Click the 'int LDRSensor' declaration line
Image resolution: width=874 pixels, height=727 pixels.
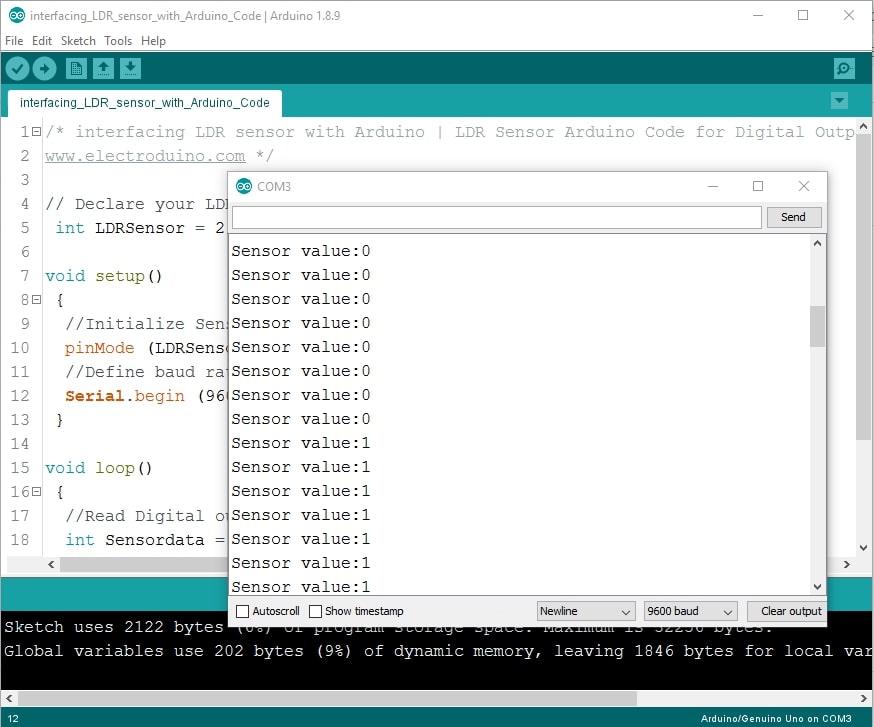(140, 228)
